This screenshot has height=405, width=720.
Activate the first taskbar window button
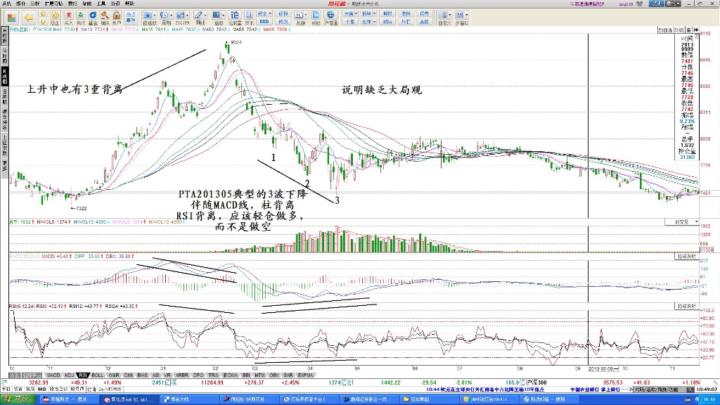click(x=68, y=400)
